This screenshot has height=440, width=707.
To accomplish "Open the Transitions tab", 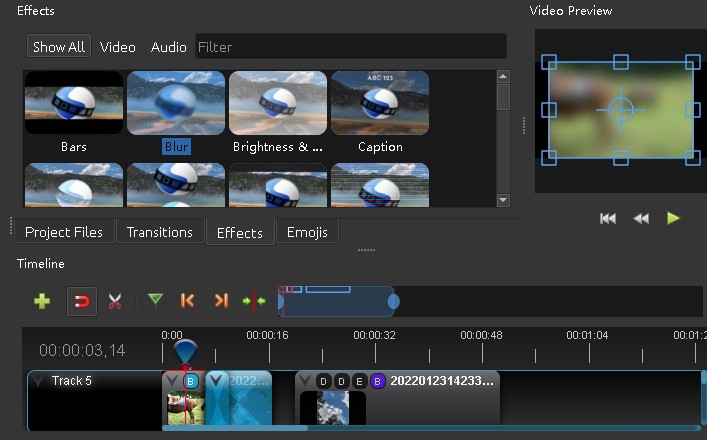I will coord(160,232).
